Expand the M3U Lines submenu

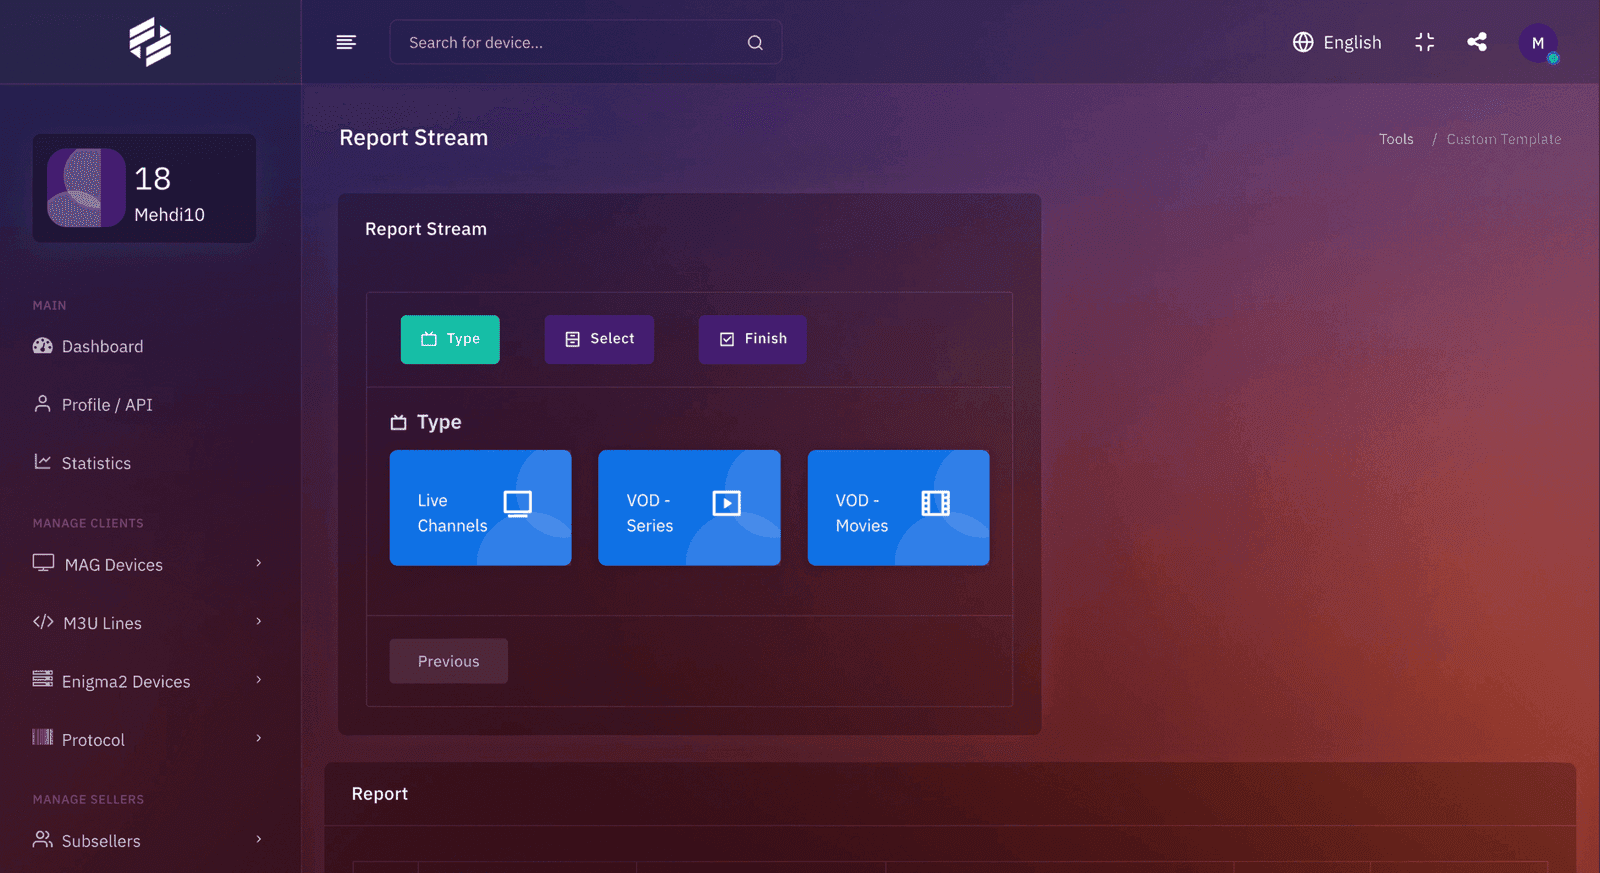click(x=258, y=622)
